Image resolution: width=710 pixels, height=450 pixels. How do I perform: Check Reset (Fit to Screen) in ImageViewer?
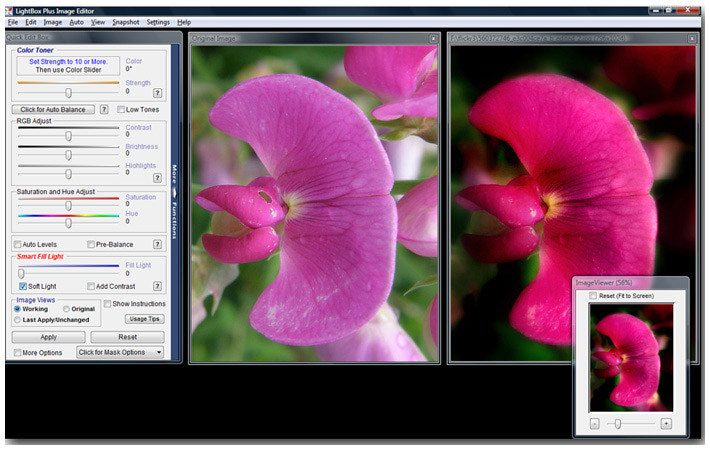593,296
